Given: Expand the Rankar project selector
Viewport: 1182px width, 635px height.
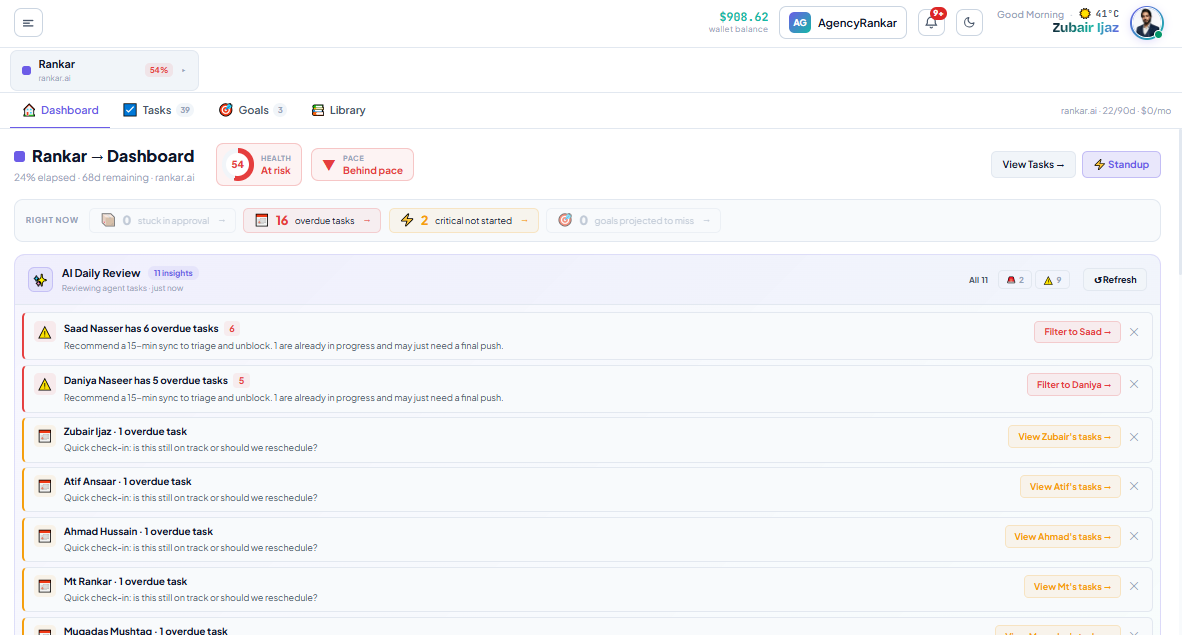Looking at the screenshot, I should tap(105, 70).
